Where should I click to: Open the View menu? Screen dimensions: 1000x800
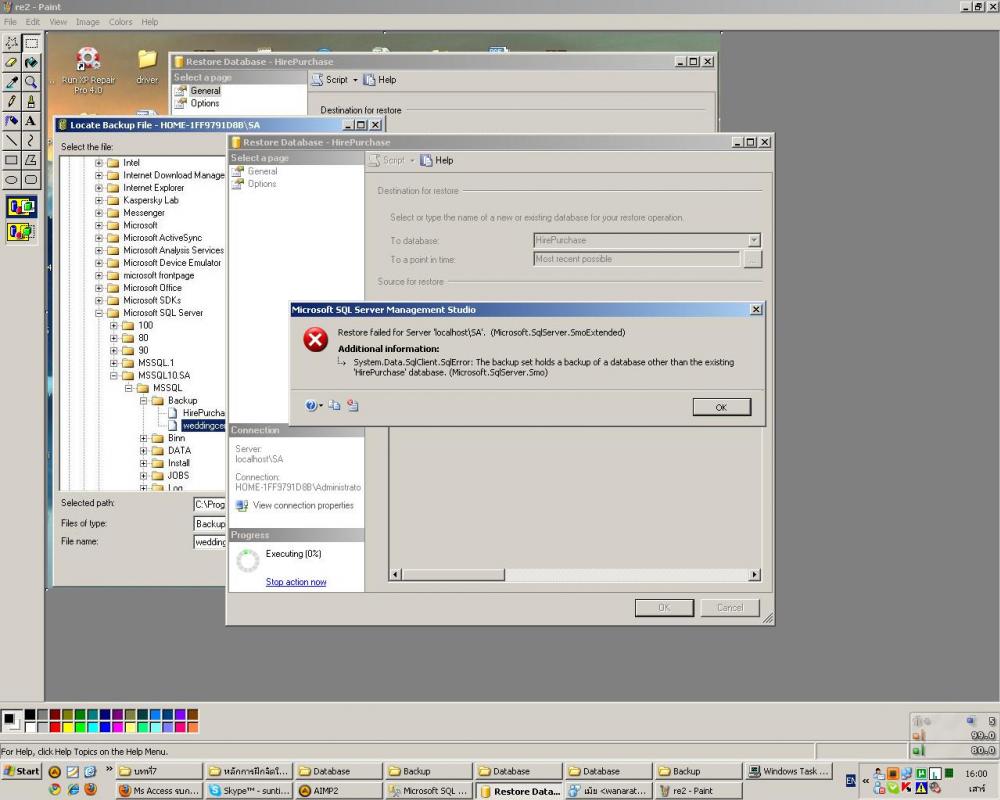point(58,22)
